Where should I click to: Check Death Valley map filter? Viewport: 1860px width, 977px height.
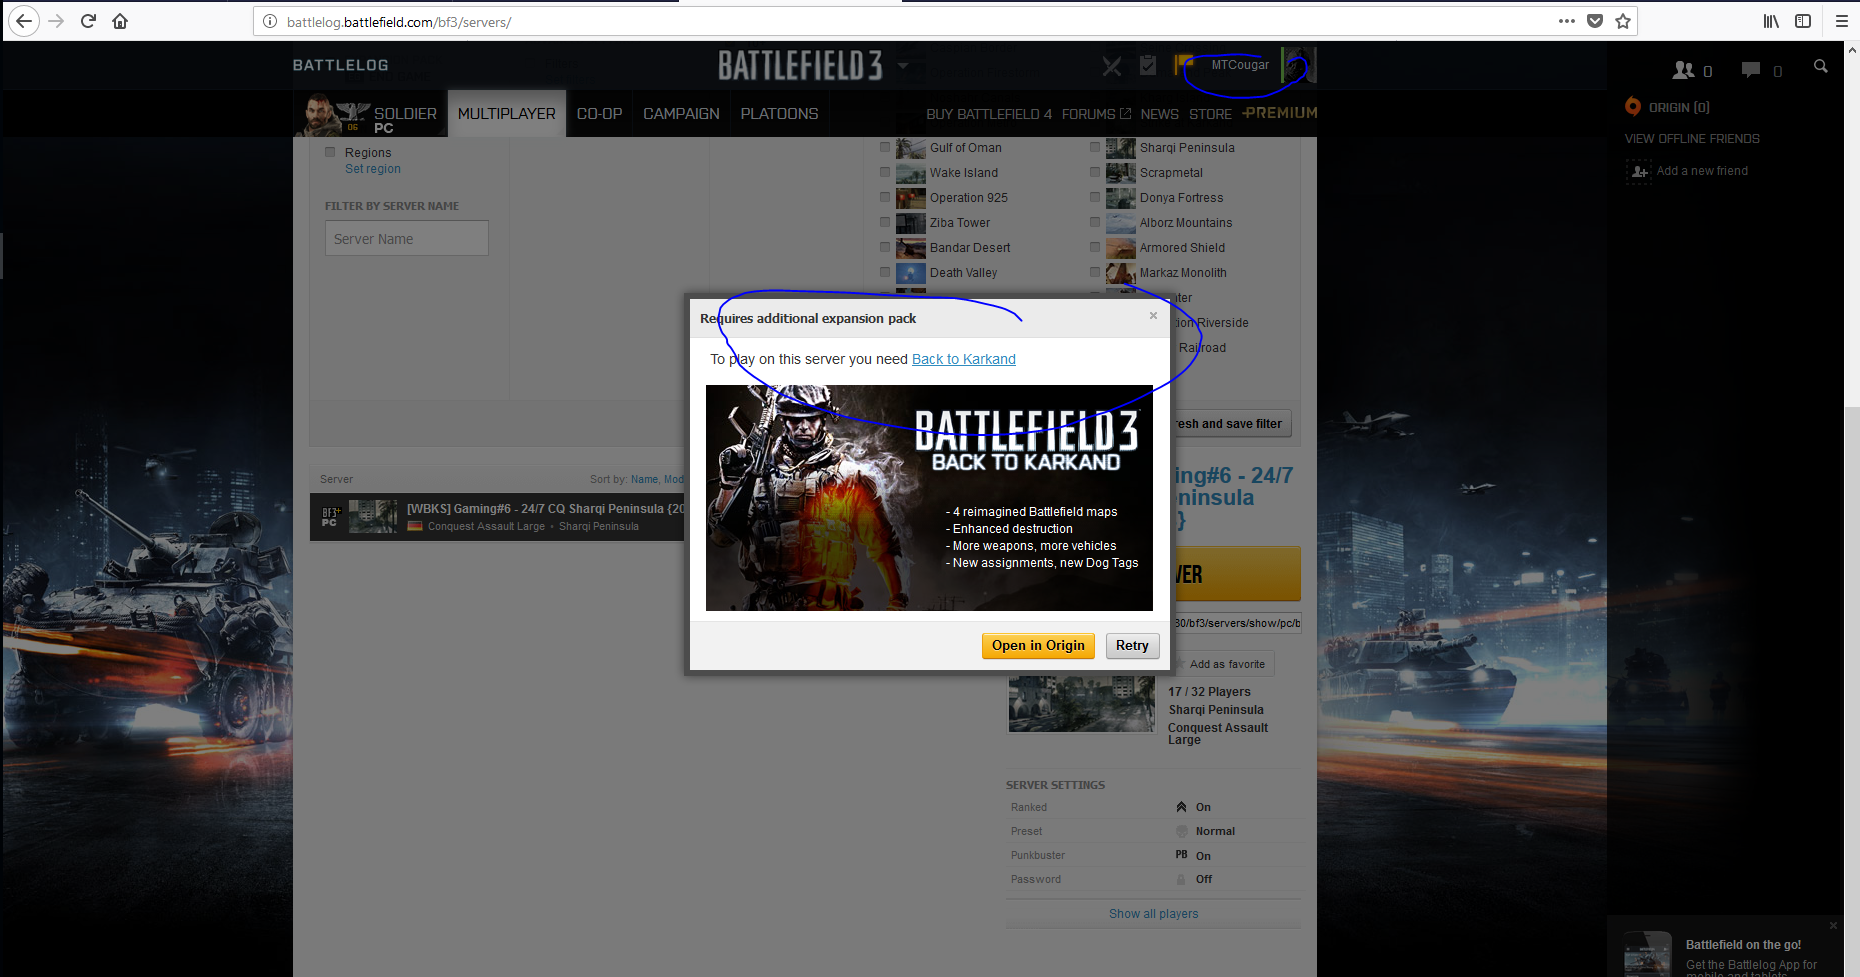[x=885, y=272]
